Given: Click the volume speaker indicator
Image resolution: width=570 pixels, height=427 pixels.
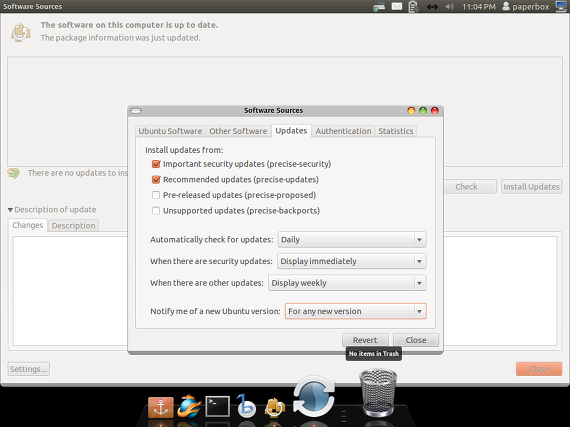Looking at the screenshot, I should pyautogui.click(x=450, y=7).
